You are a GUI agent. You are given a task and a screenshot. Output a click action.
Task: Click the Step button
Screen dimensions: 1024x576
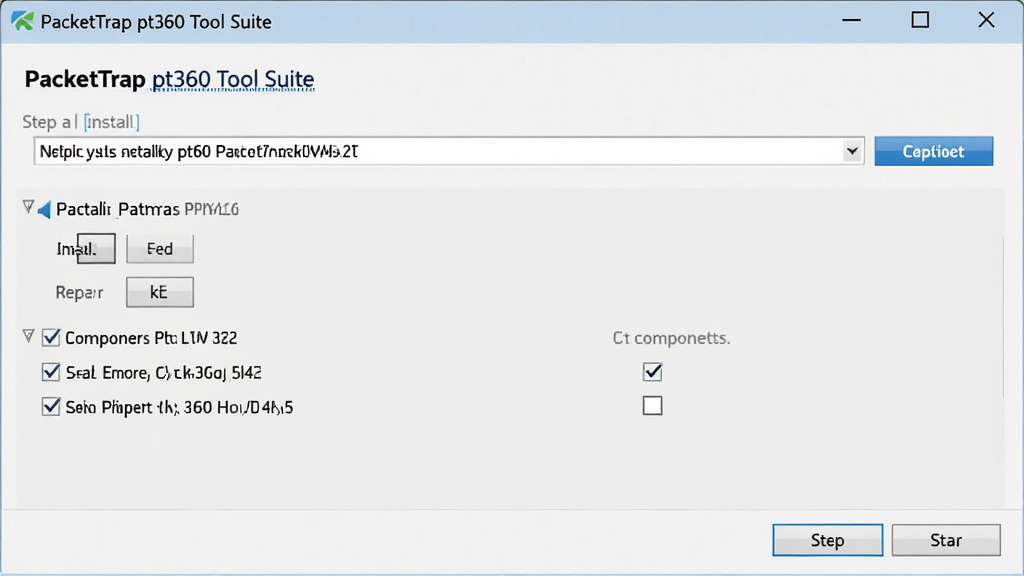827,540
